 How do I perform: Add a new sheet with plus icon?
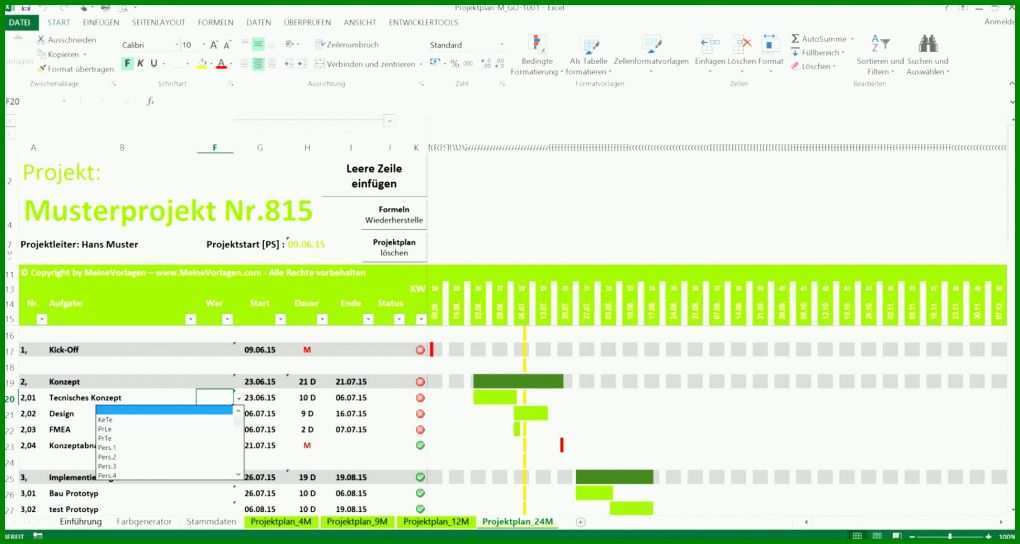581,522
